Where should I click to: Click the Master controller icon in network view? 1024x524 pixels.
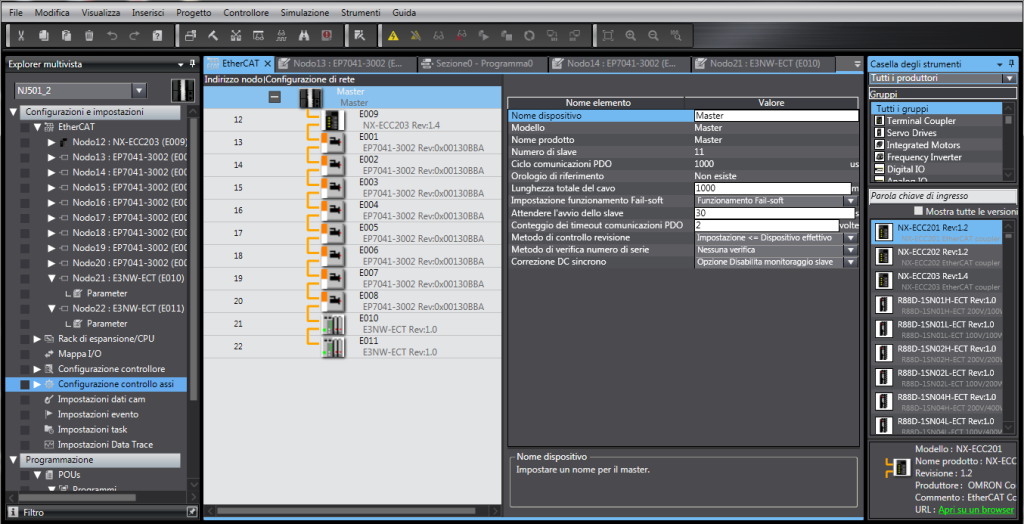[x=312, y=98]
